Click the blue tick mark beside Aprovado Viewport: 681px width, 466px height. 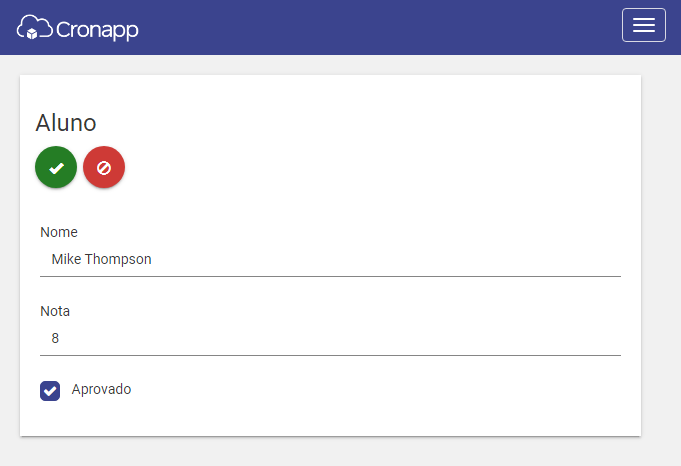click(x=50, y=391)
